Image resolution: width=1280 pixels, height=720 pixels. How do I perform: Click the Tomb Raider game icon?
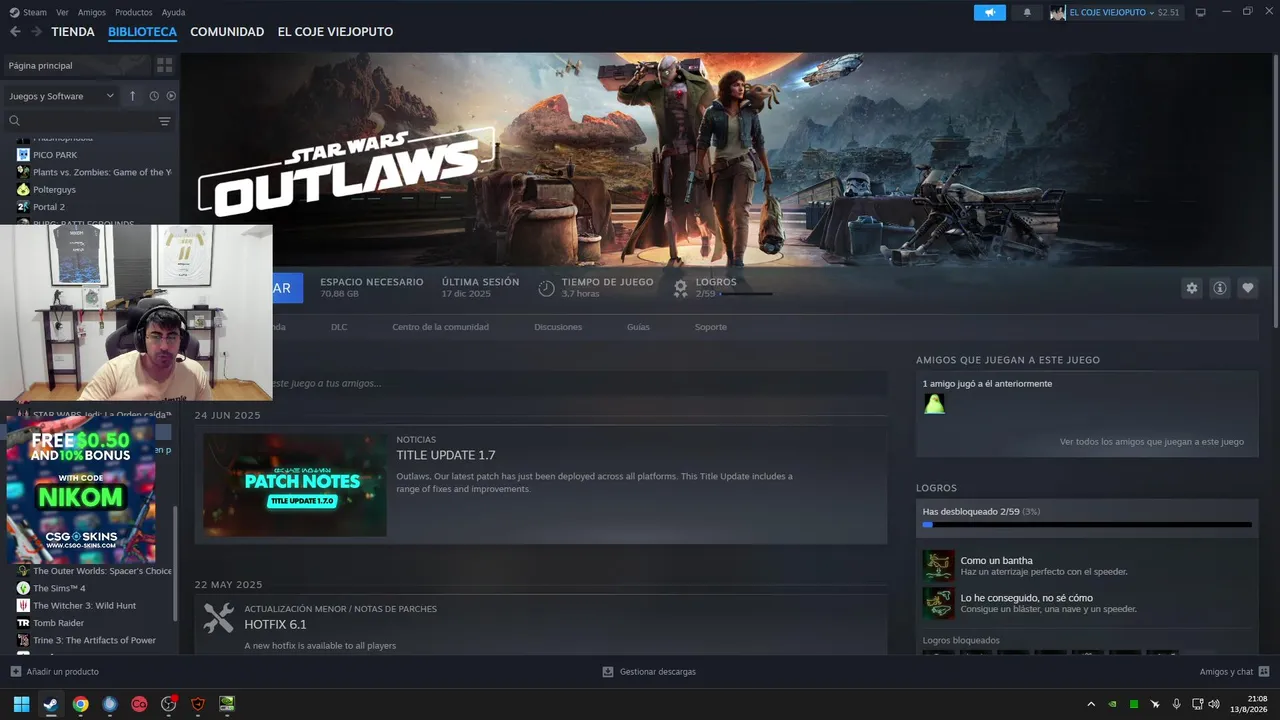point(23,623)
